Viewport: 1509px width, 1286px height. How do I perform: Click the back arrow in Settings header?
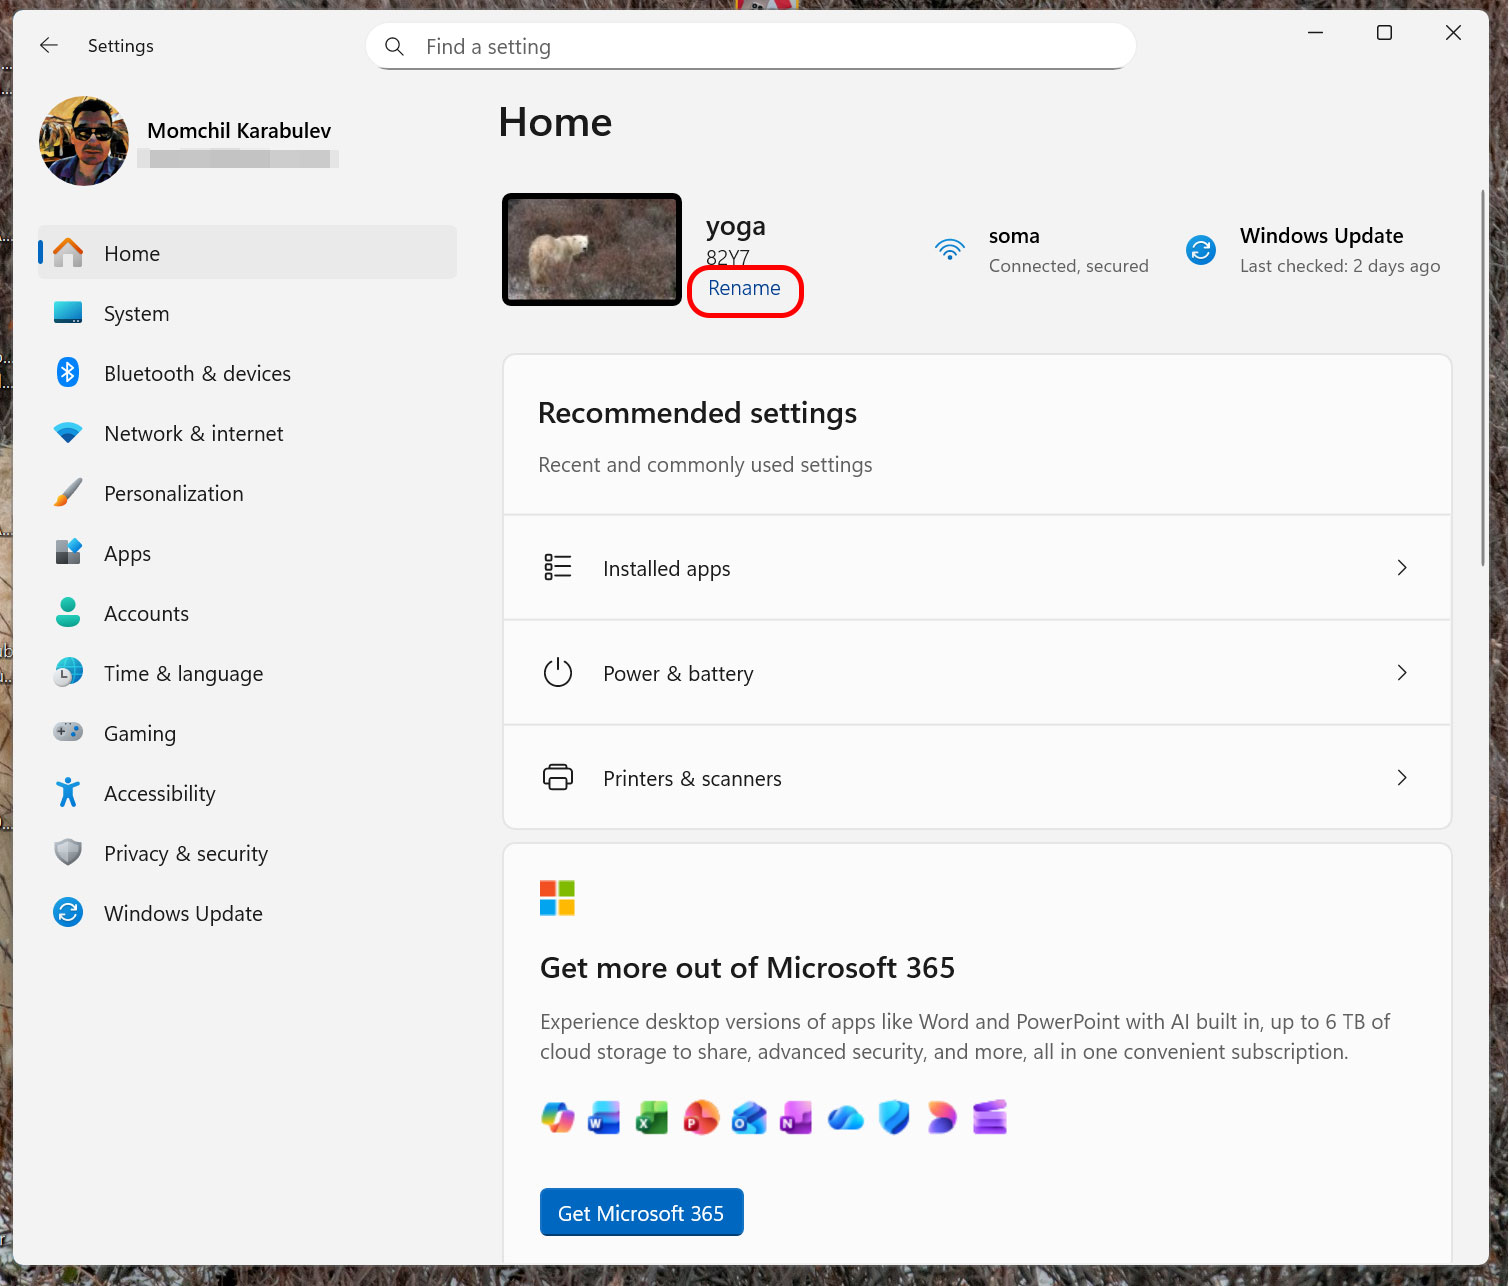coord(49,45)
